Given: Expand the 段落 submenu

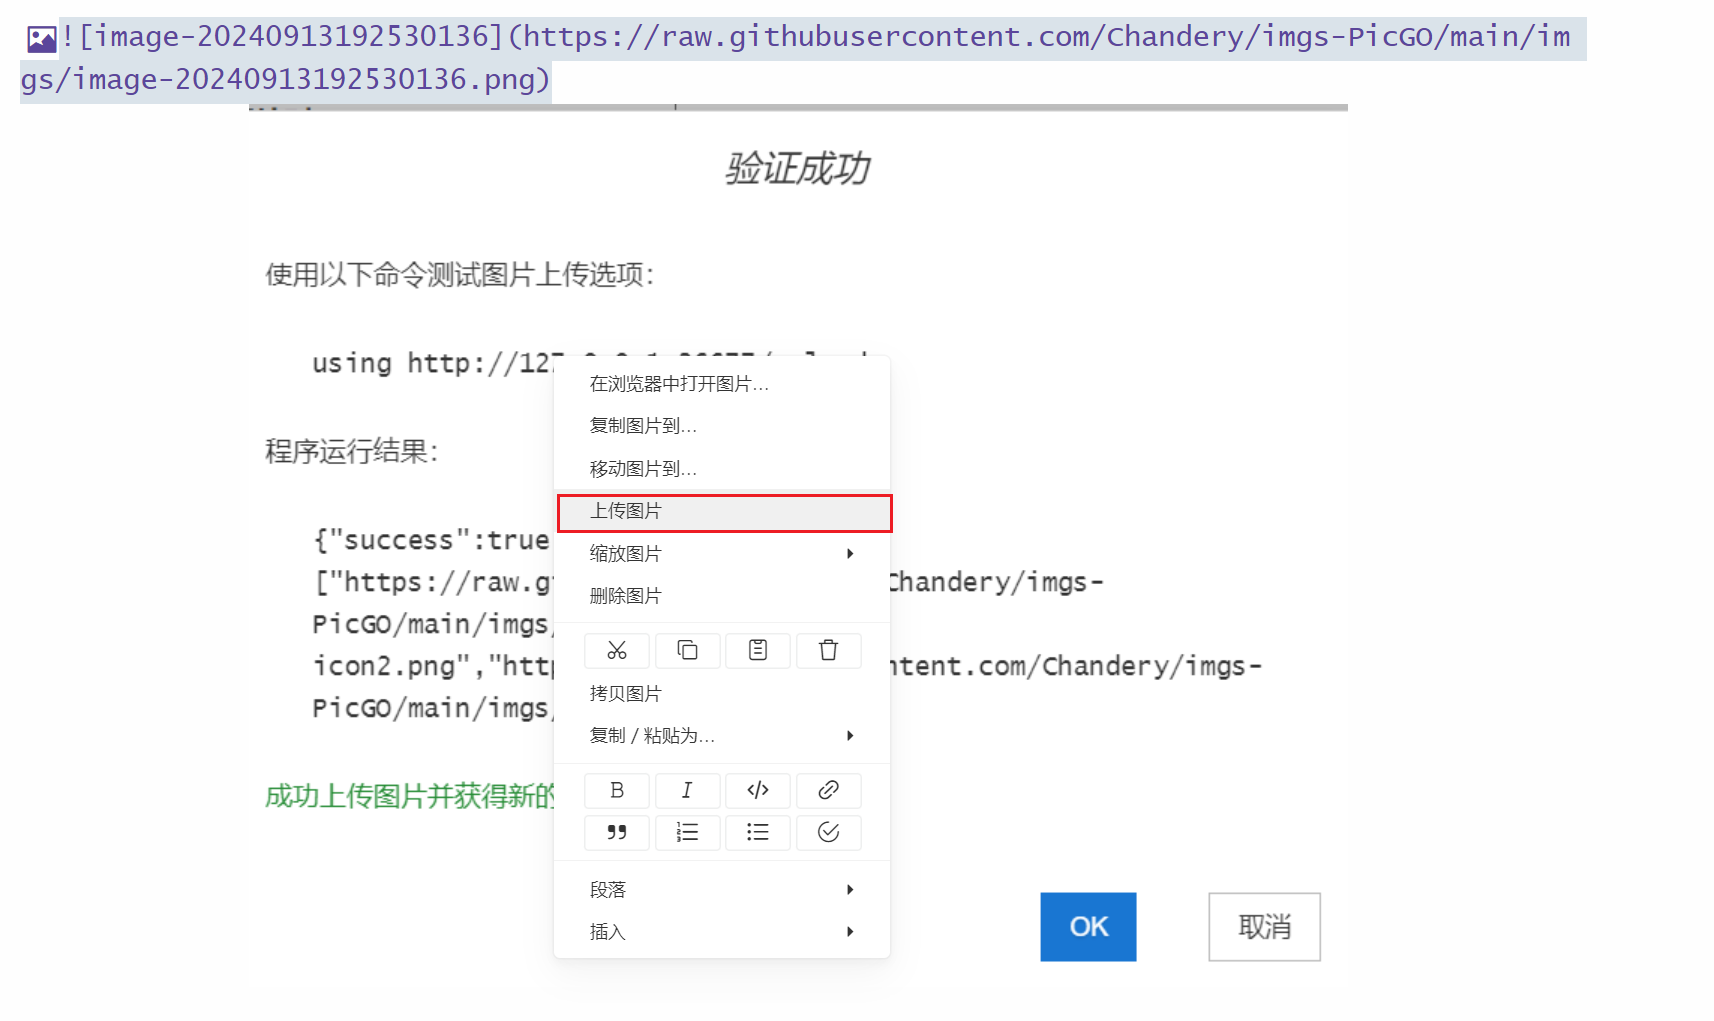Looking at the screenshot, I should 721,890.
